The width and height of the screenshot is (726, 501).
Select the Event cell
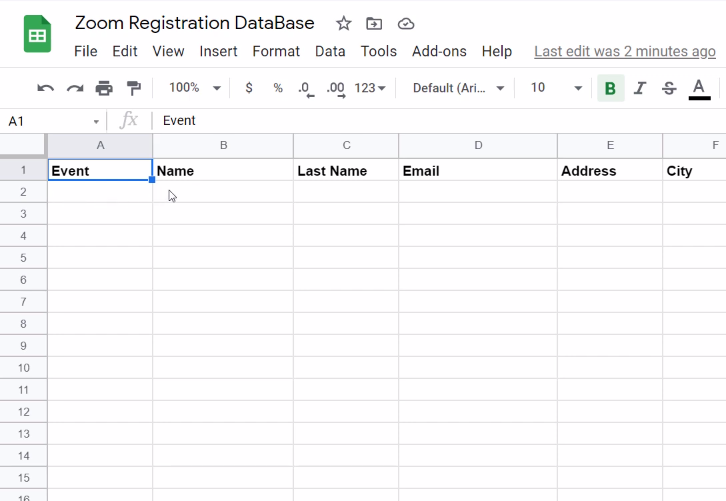(100, 170)
